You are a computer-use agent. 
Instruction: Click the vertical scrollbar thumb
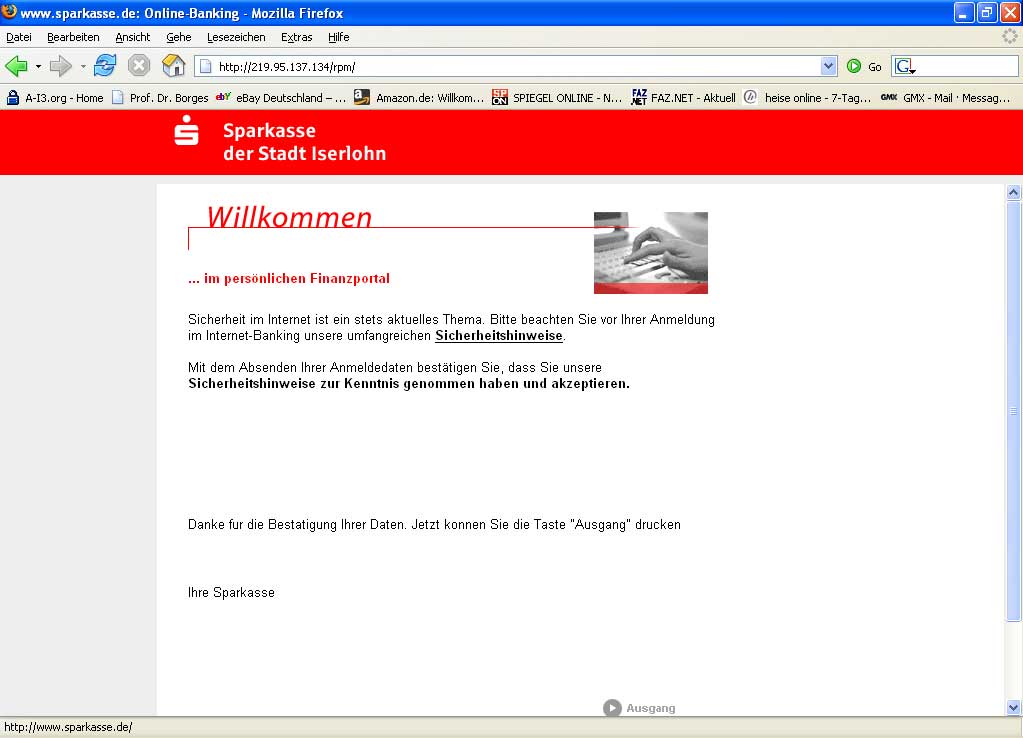point(1013,411)
